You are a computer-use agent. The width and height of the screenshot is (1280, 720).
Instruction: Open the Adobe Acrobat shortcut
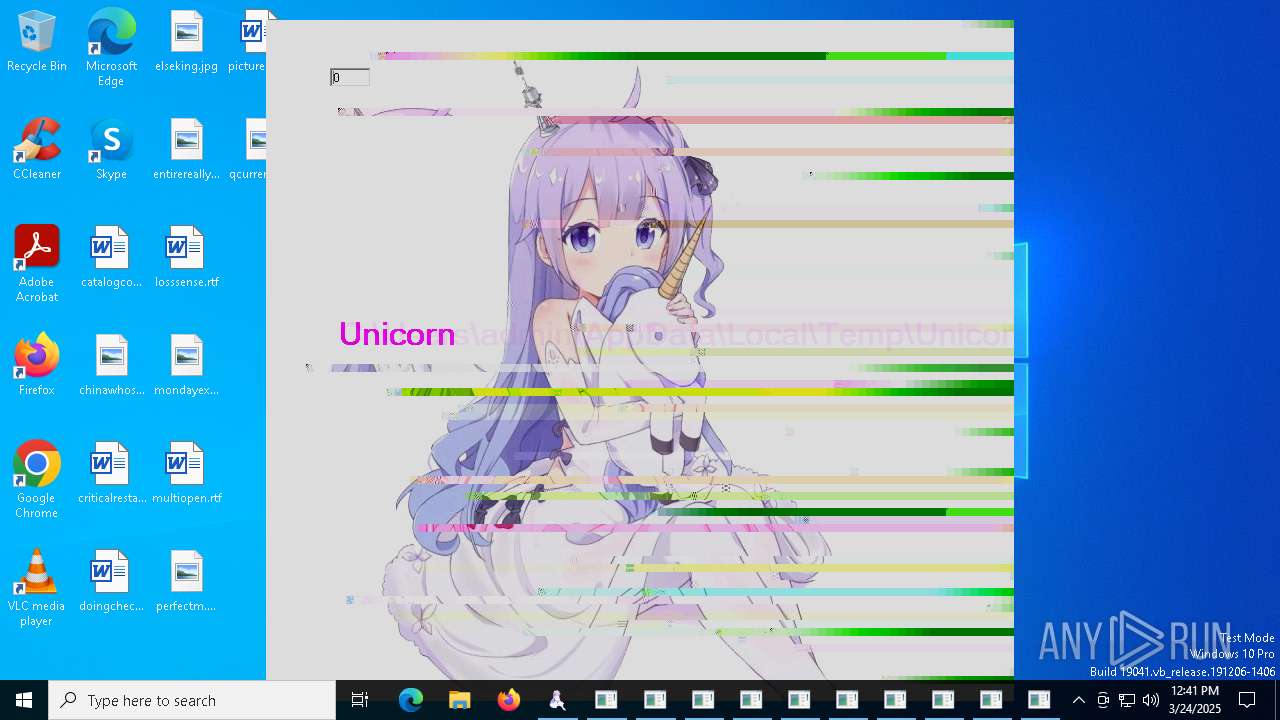click(37, 264)
